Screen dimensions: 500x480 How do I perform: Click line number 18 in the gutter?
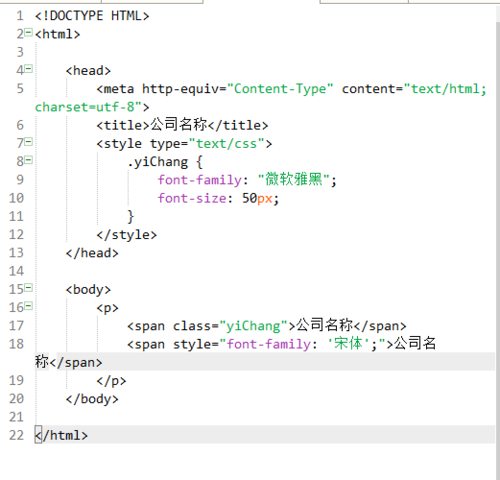[17, 344]
